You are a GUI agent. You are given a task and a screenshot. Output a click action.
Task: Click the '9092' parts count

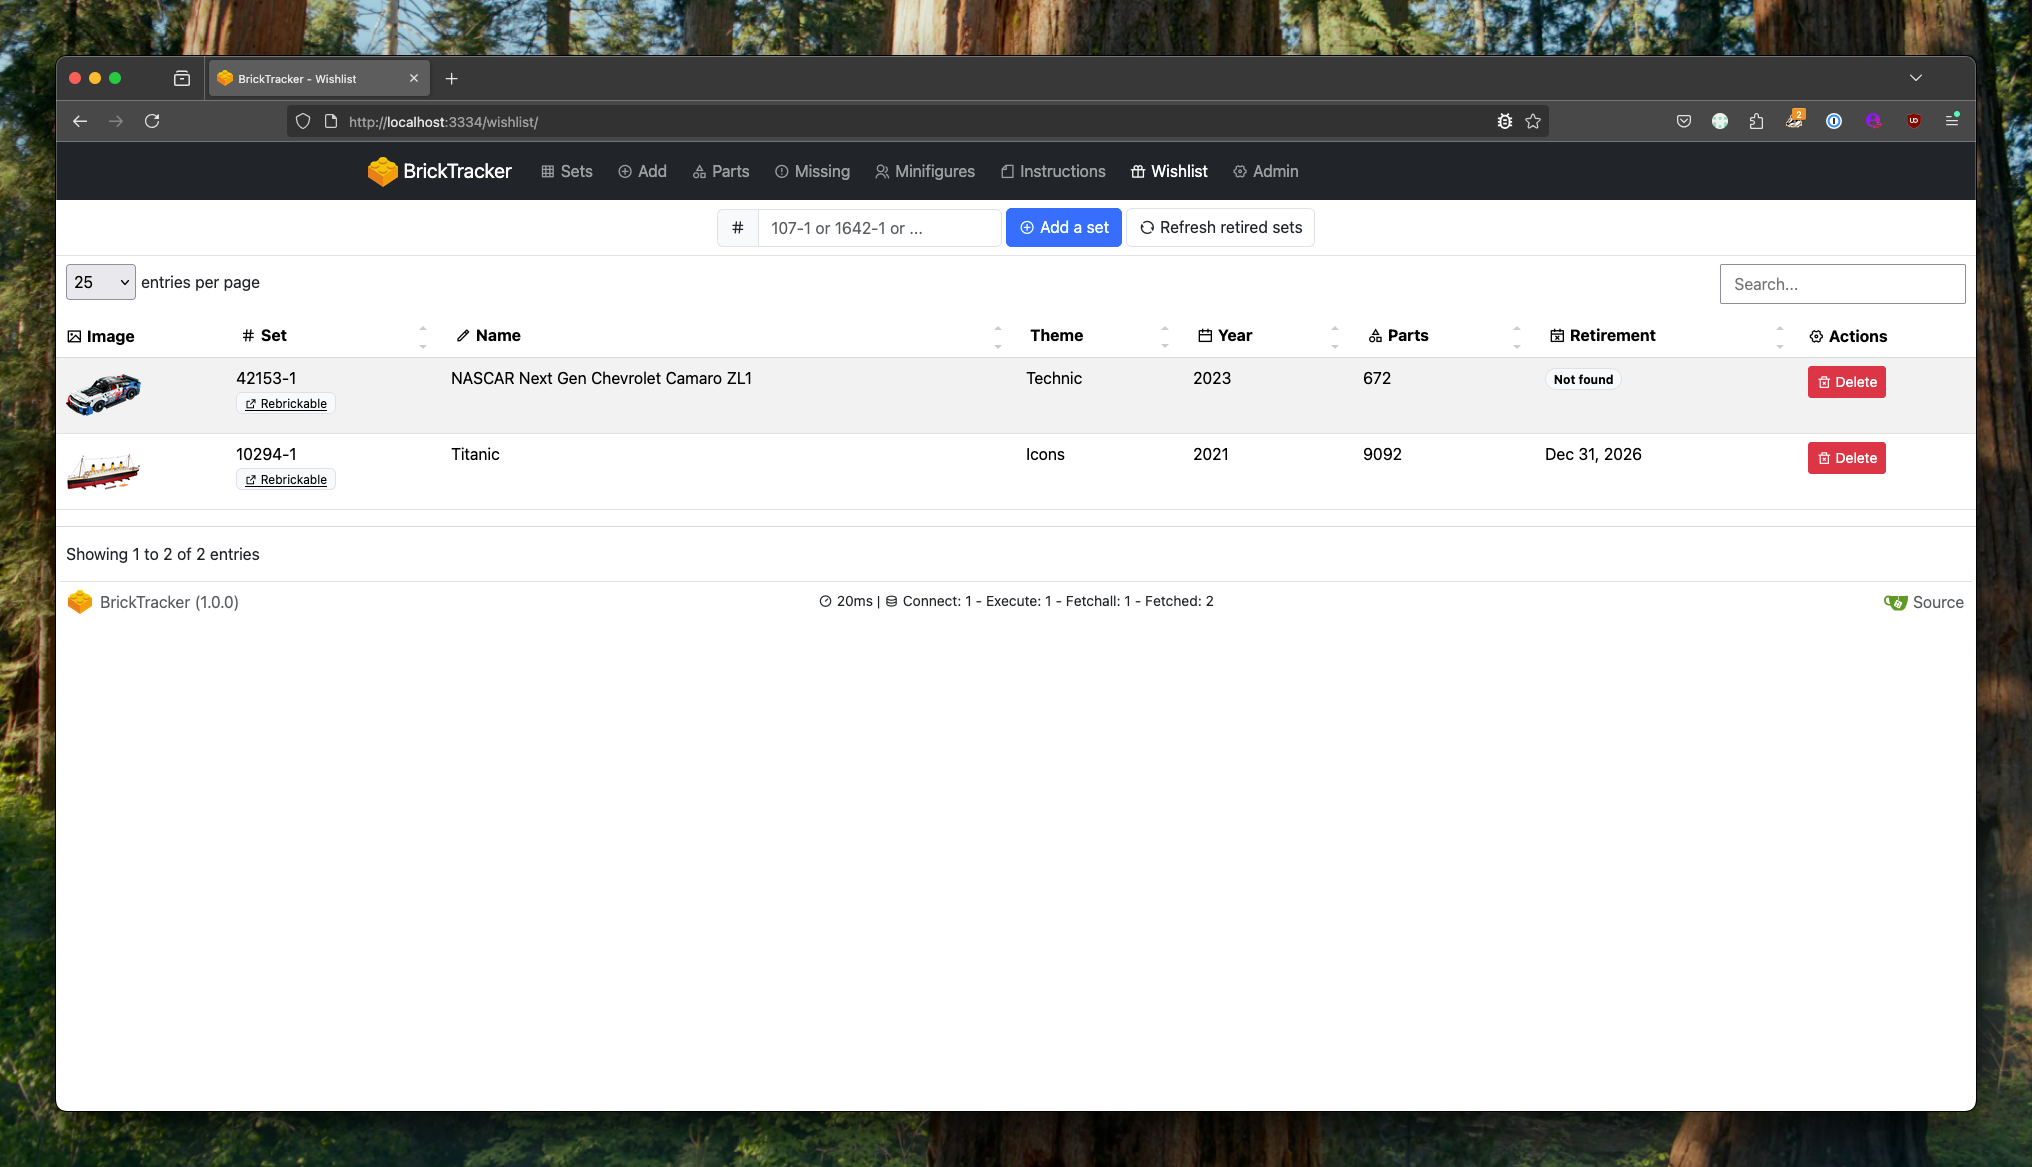point(1382,454)
